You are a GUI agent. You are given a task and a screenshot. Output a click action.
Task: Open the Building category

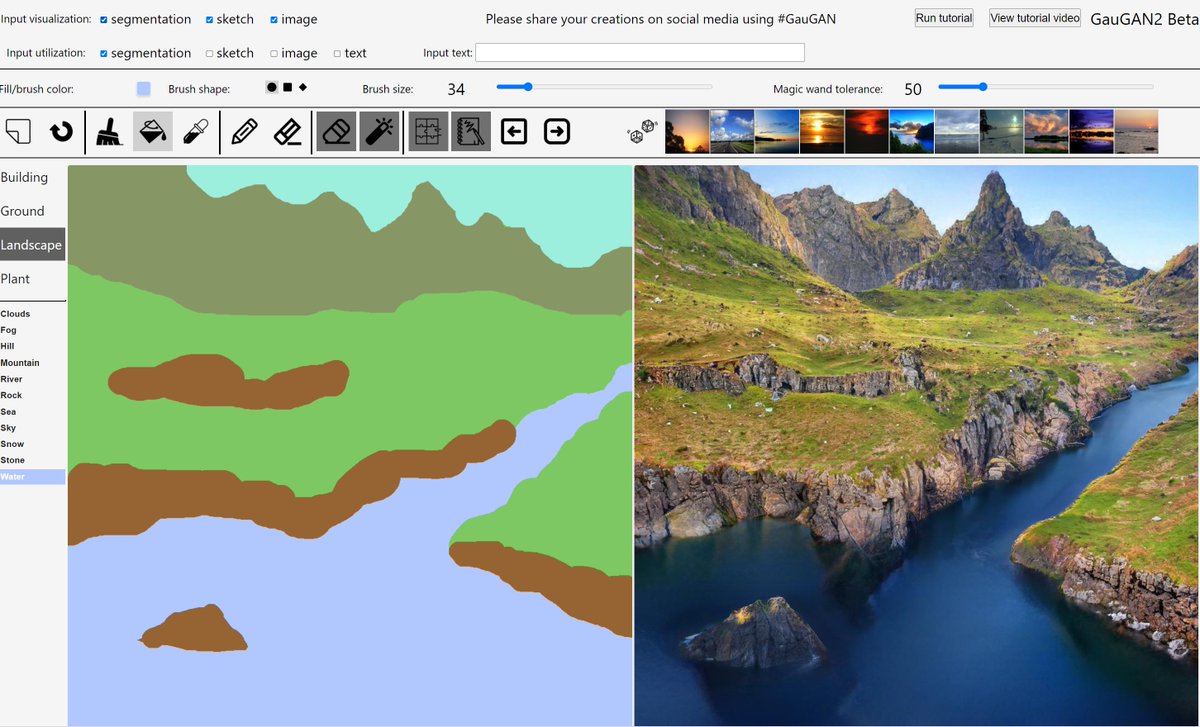point(32,177)
